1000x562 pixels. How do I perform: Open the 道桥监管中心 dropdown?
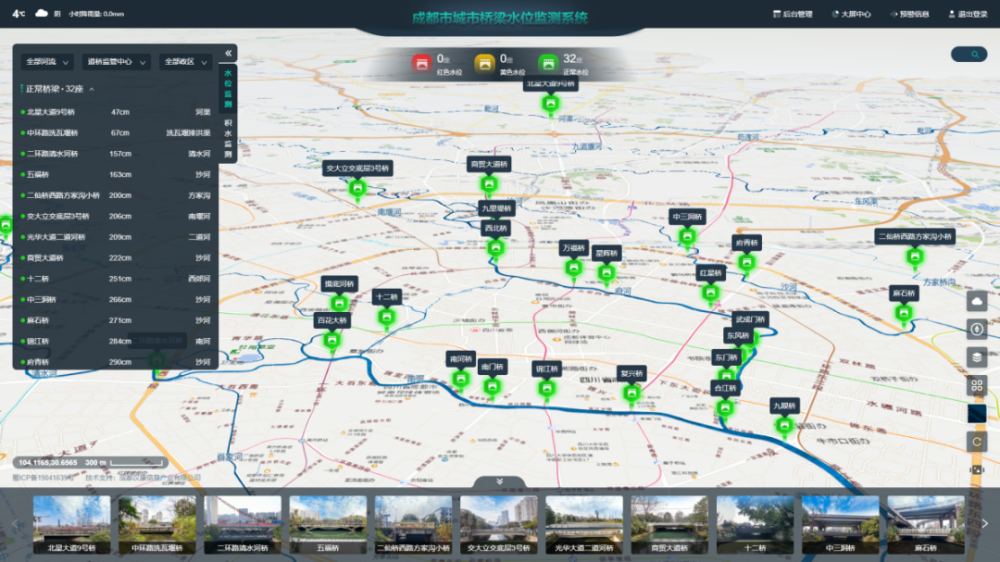click(116, 62)
